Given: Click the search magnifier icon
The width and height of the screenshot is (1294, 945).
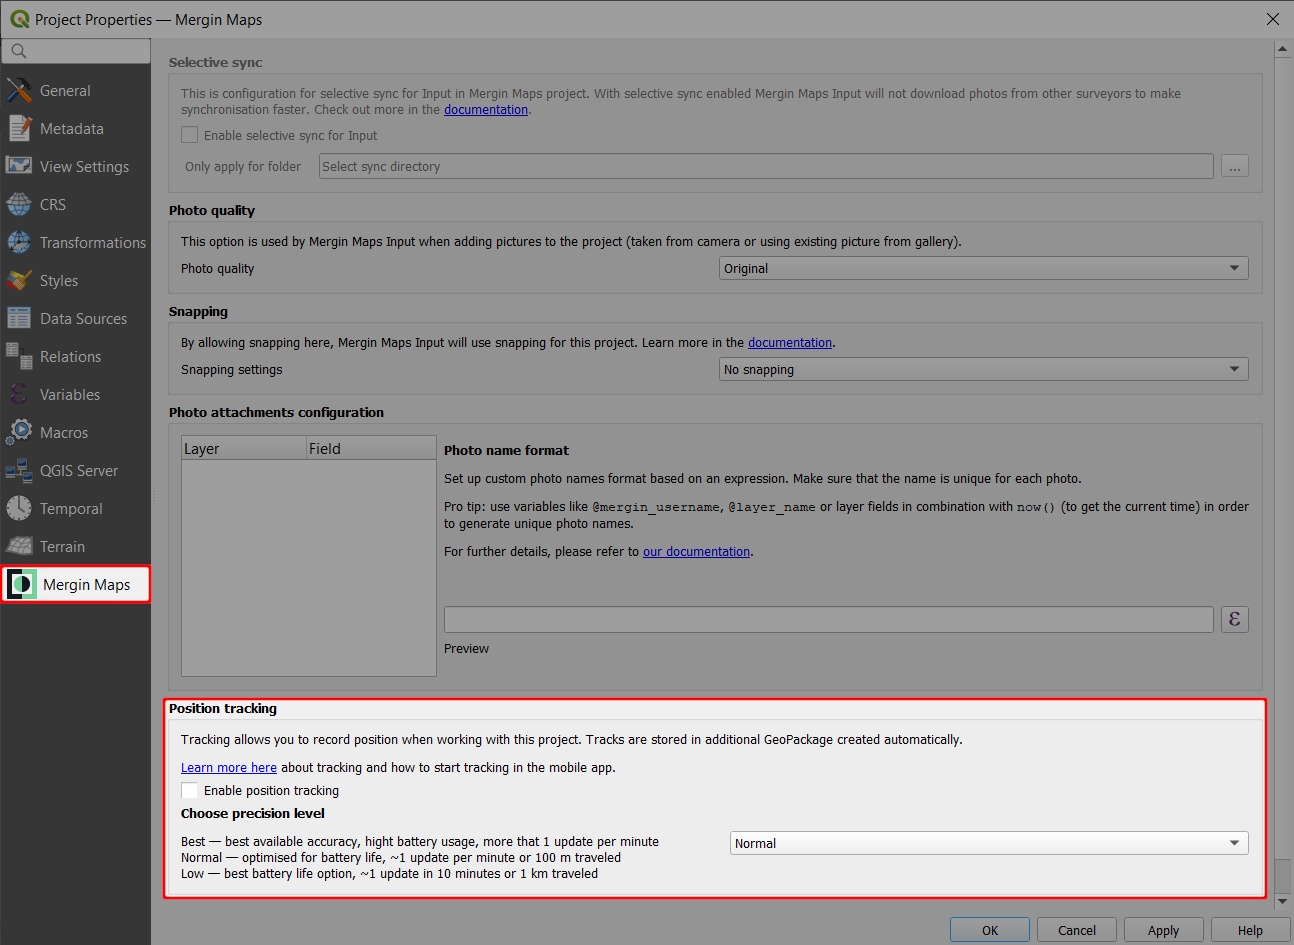Looking at the screenshot, I should pos(19,51).
